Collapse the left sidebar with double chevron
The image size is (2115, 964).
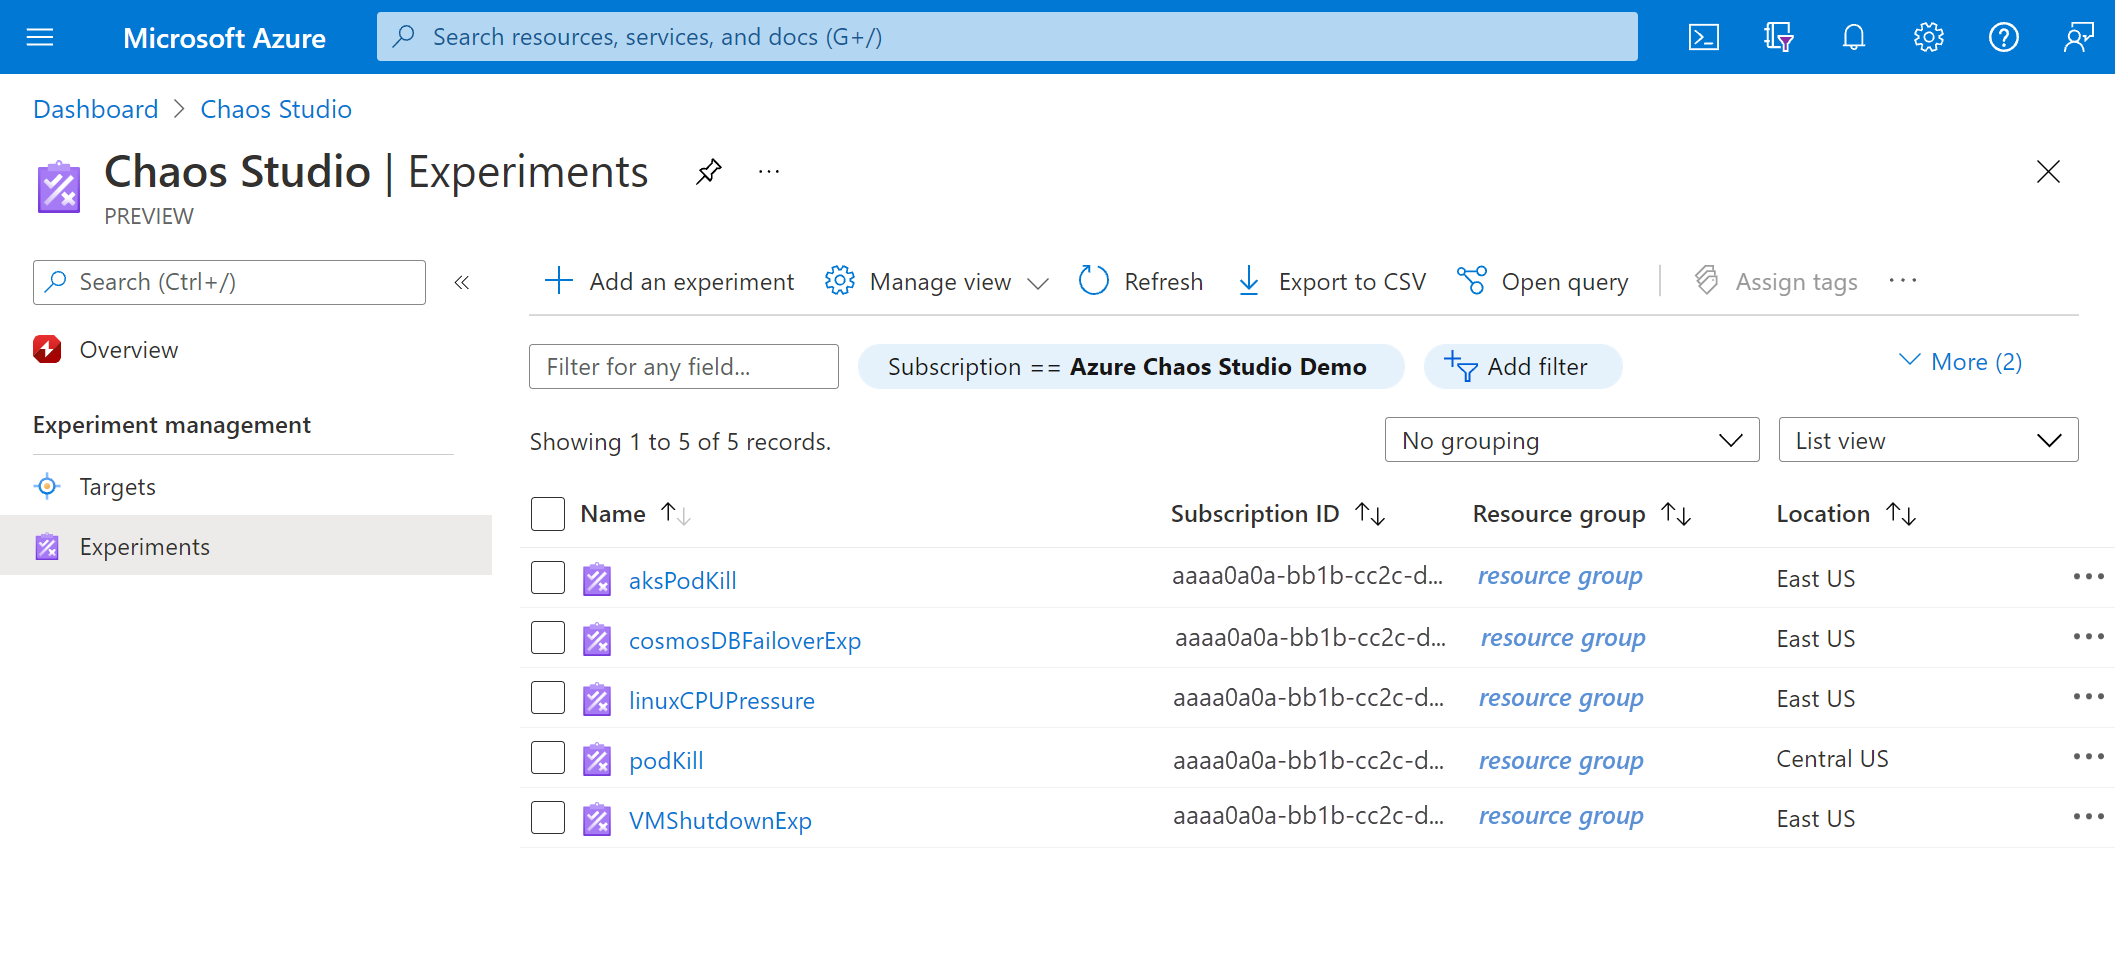tap(461, 282)
